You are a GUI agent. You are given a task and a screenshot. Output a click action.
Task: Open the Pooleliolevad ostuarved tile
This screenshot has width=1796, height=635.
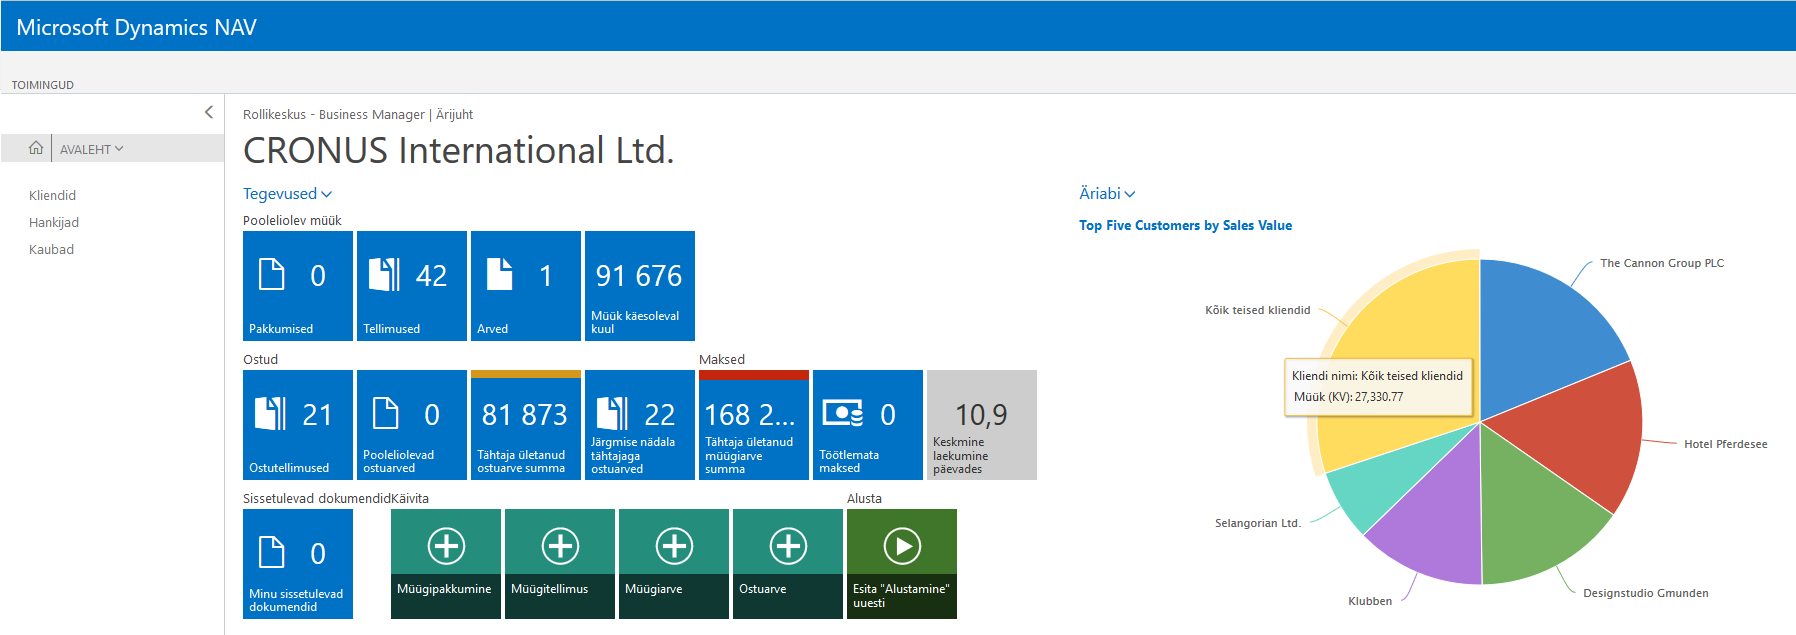coord(412,425)
